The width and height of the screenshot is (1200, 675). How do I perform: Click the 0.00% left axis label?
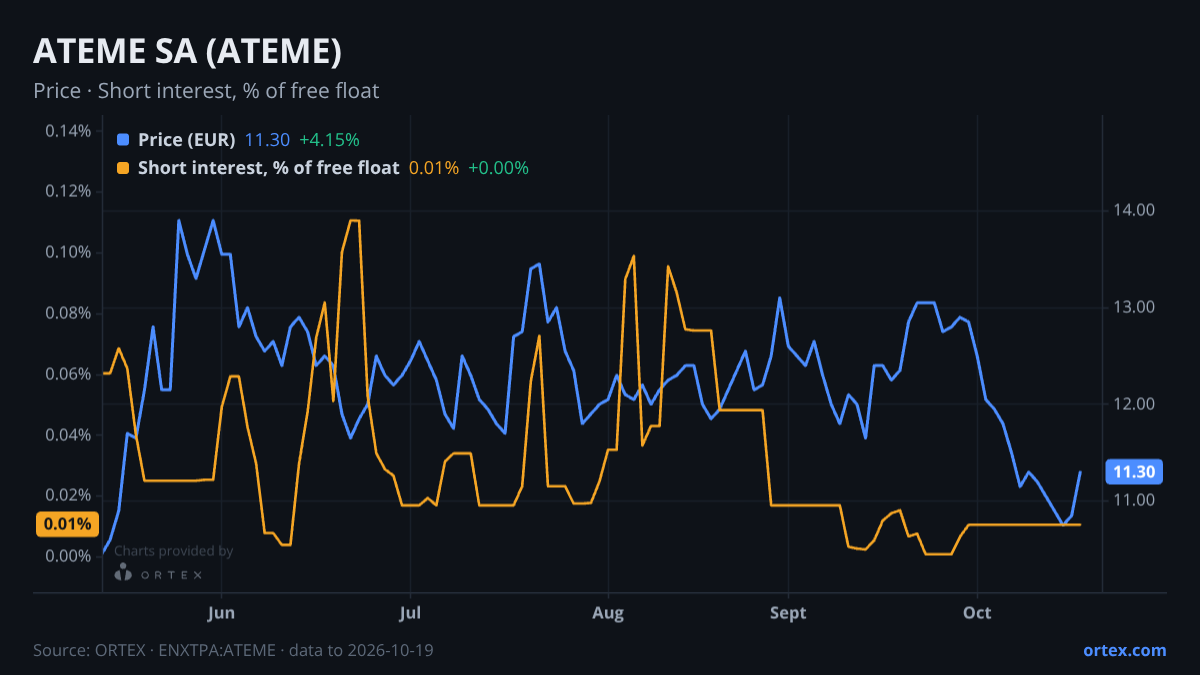(68, 556)
